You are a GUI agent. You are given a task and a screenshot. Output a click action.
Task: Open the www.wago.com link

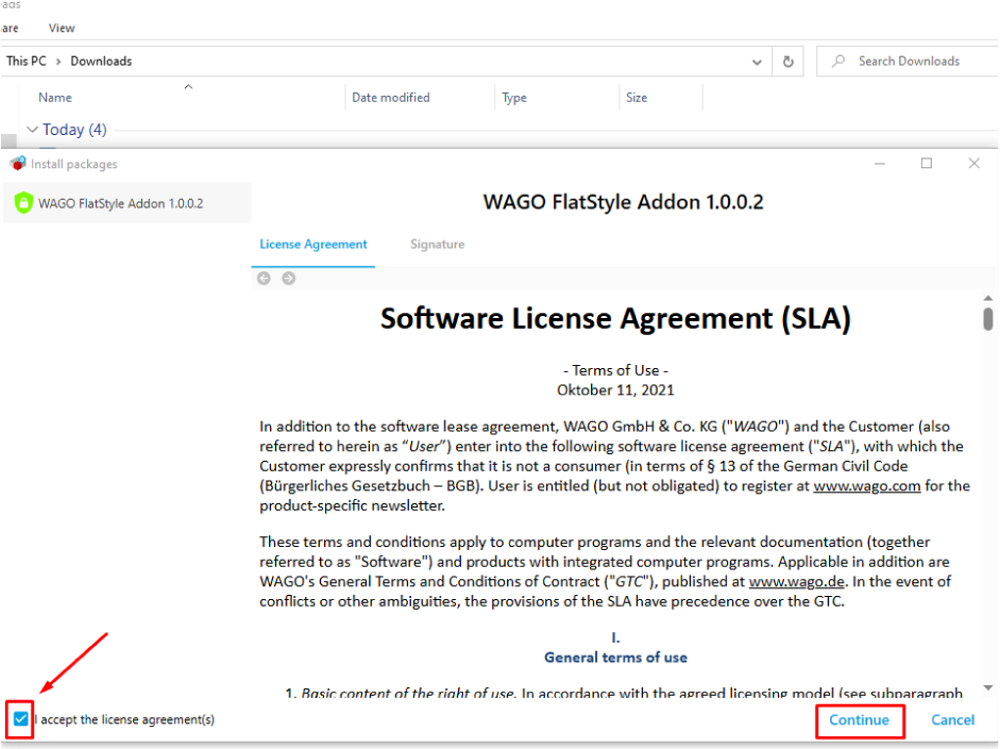coord(867,486)
